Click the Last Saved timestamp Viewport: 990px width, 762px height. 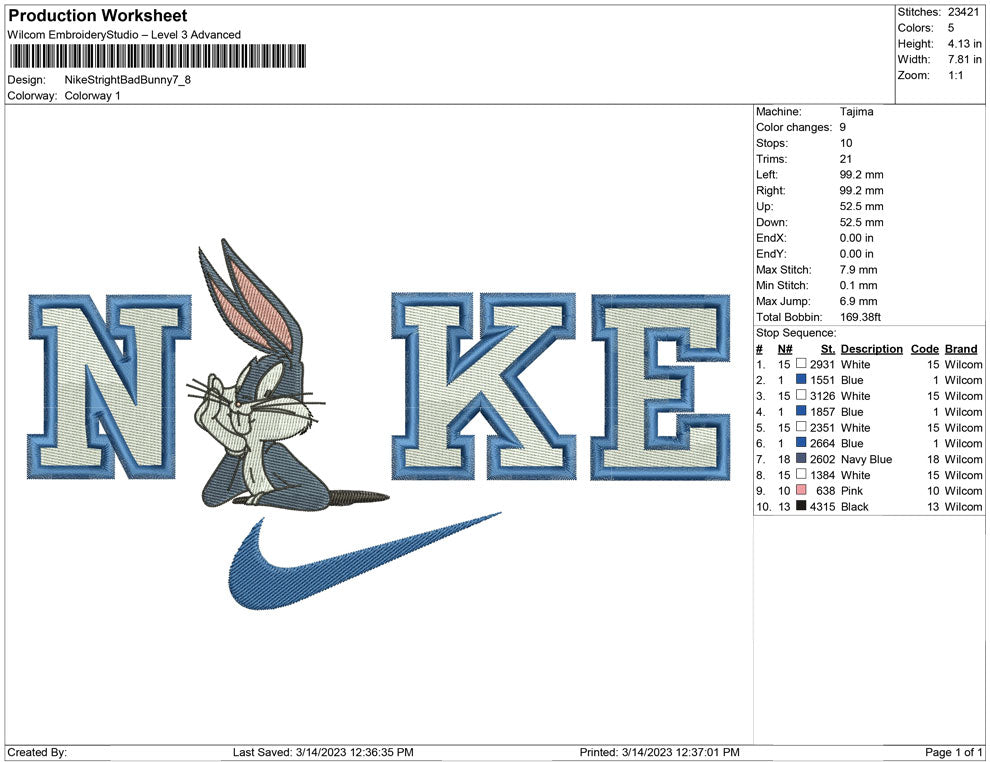coord(323,752)
